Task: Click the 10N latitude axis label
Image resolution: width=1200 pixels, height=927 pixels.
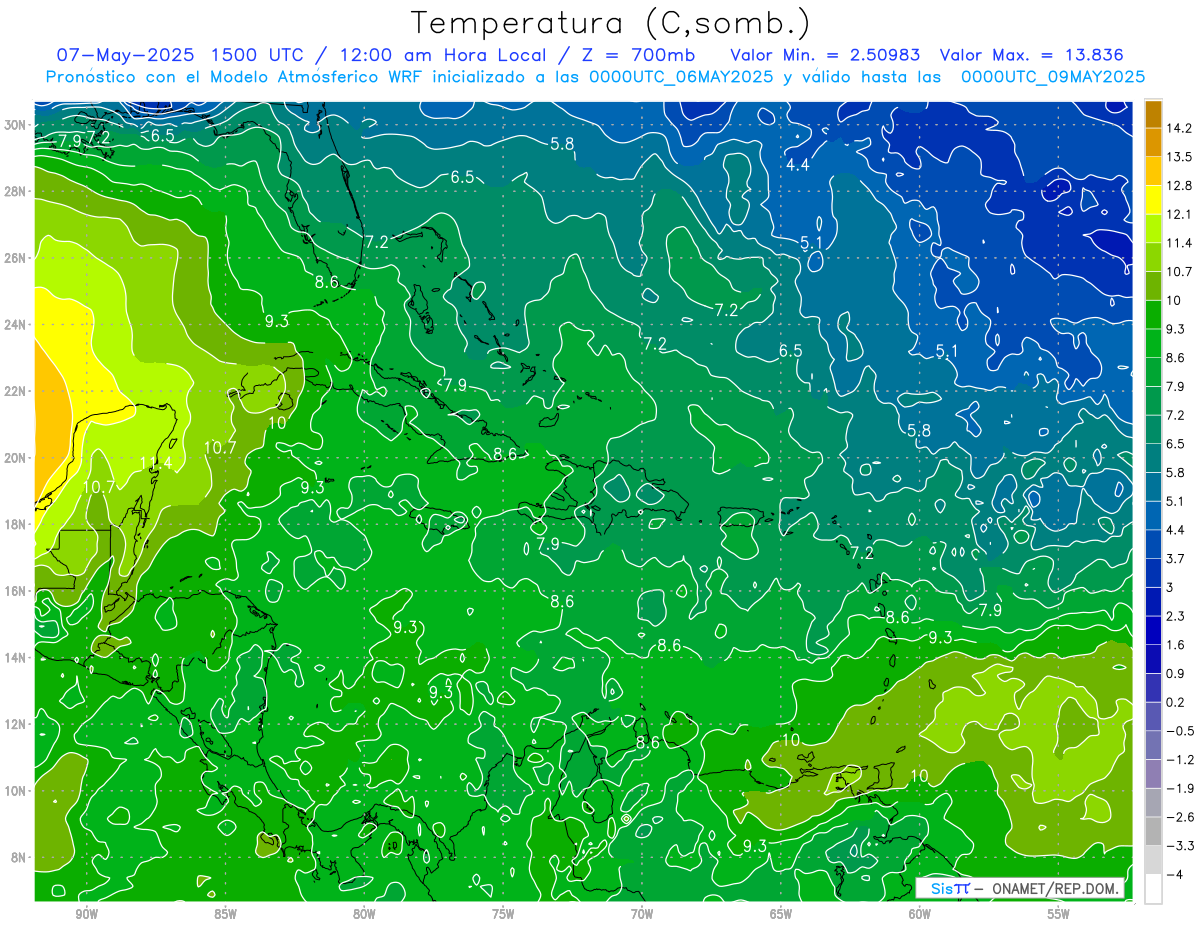Action: tap(16, 790)
